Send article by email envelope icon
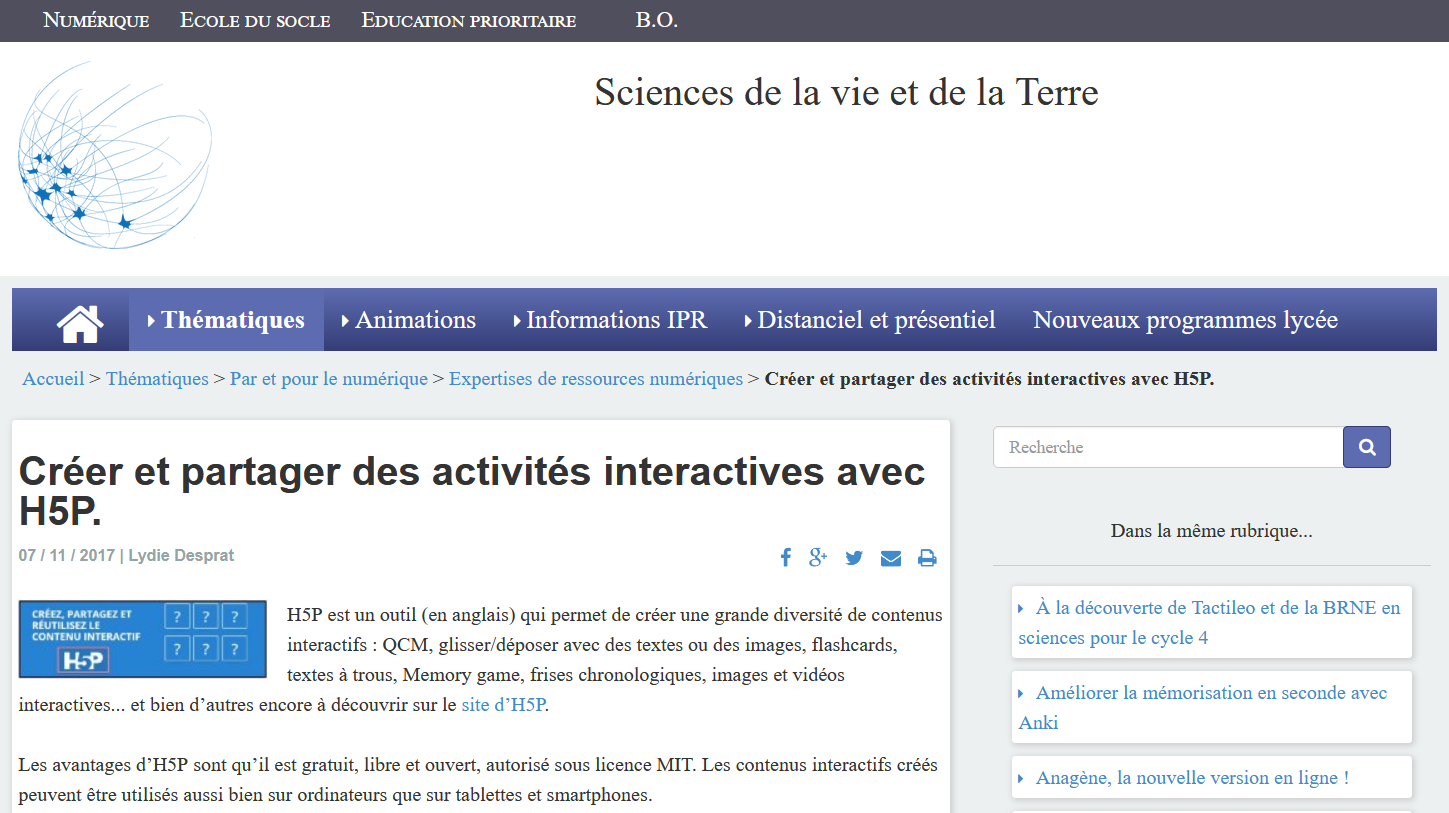 (x=890, y=558)
